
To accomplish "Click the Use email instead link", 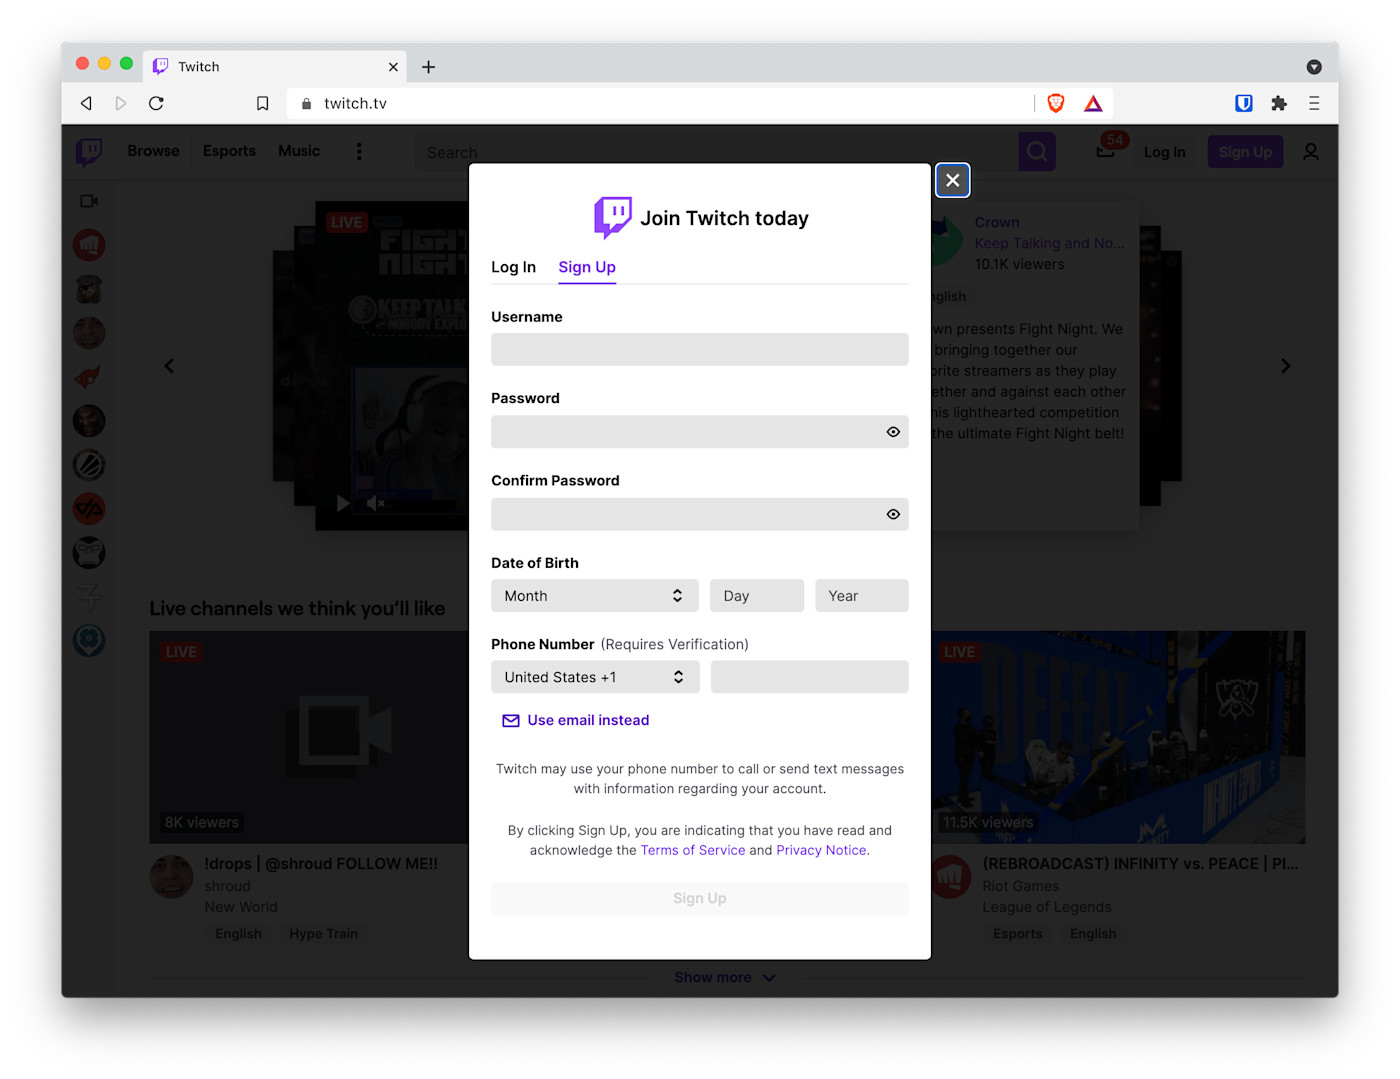I will point(588,720).
